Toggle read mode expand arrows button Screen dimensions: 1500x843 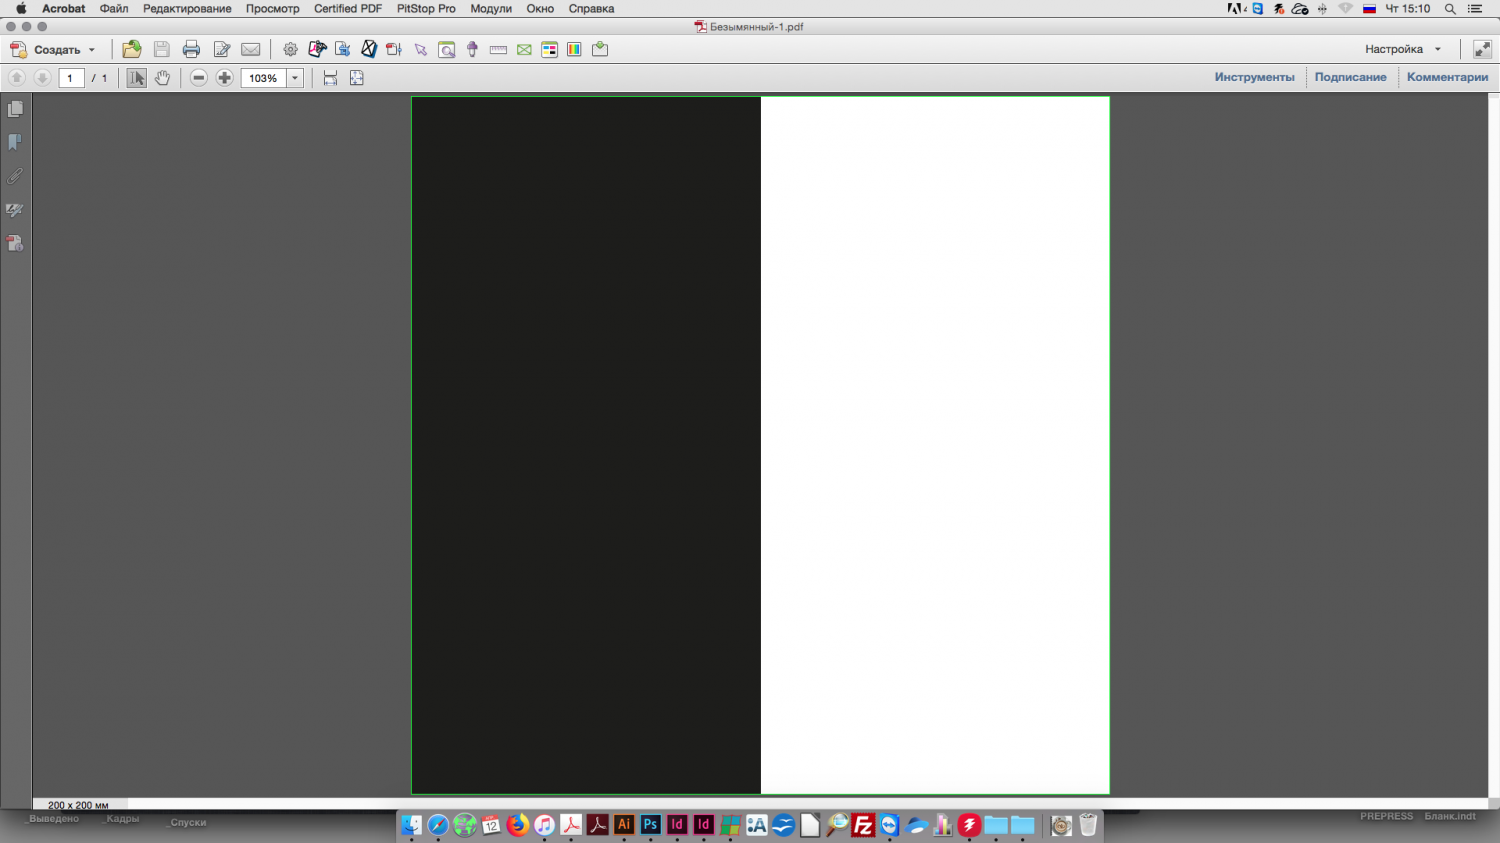(x=1482, y=49)
